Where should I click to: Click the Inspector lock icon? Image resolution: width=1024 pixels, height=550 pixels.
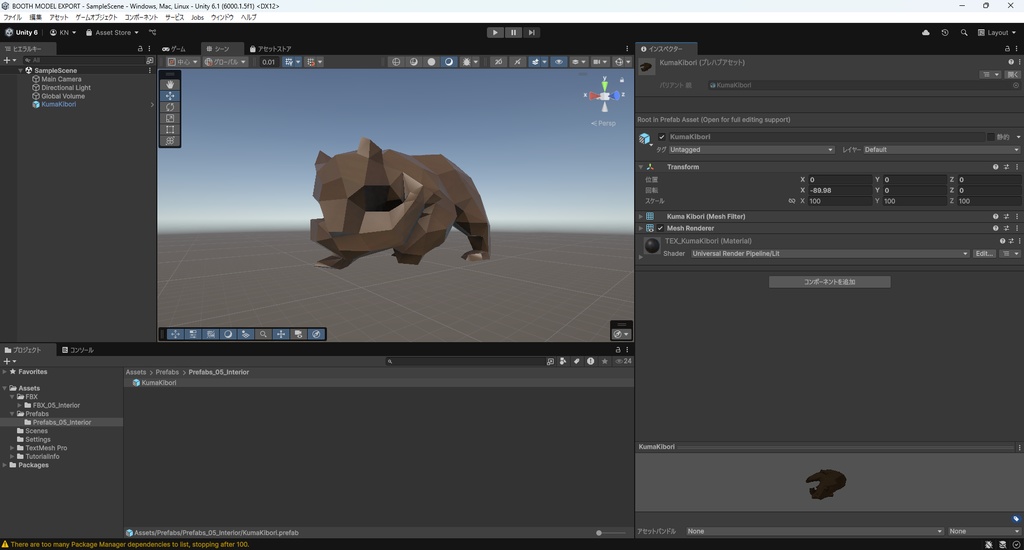point(1008,48)
